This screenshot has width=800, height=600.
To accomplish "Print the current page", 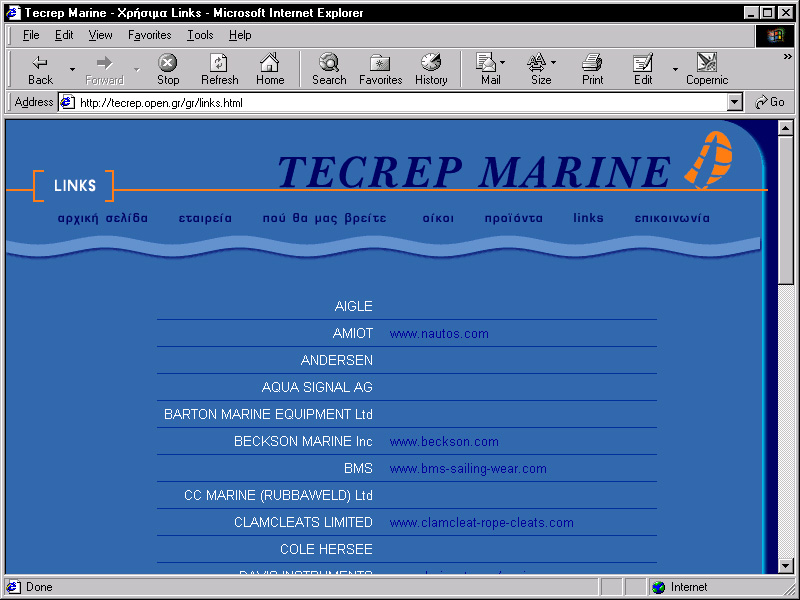I will tap(592, 69).
